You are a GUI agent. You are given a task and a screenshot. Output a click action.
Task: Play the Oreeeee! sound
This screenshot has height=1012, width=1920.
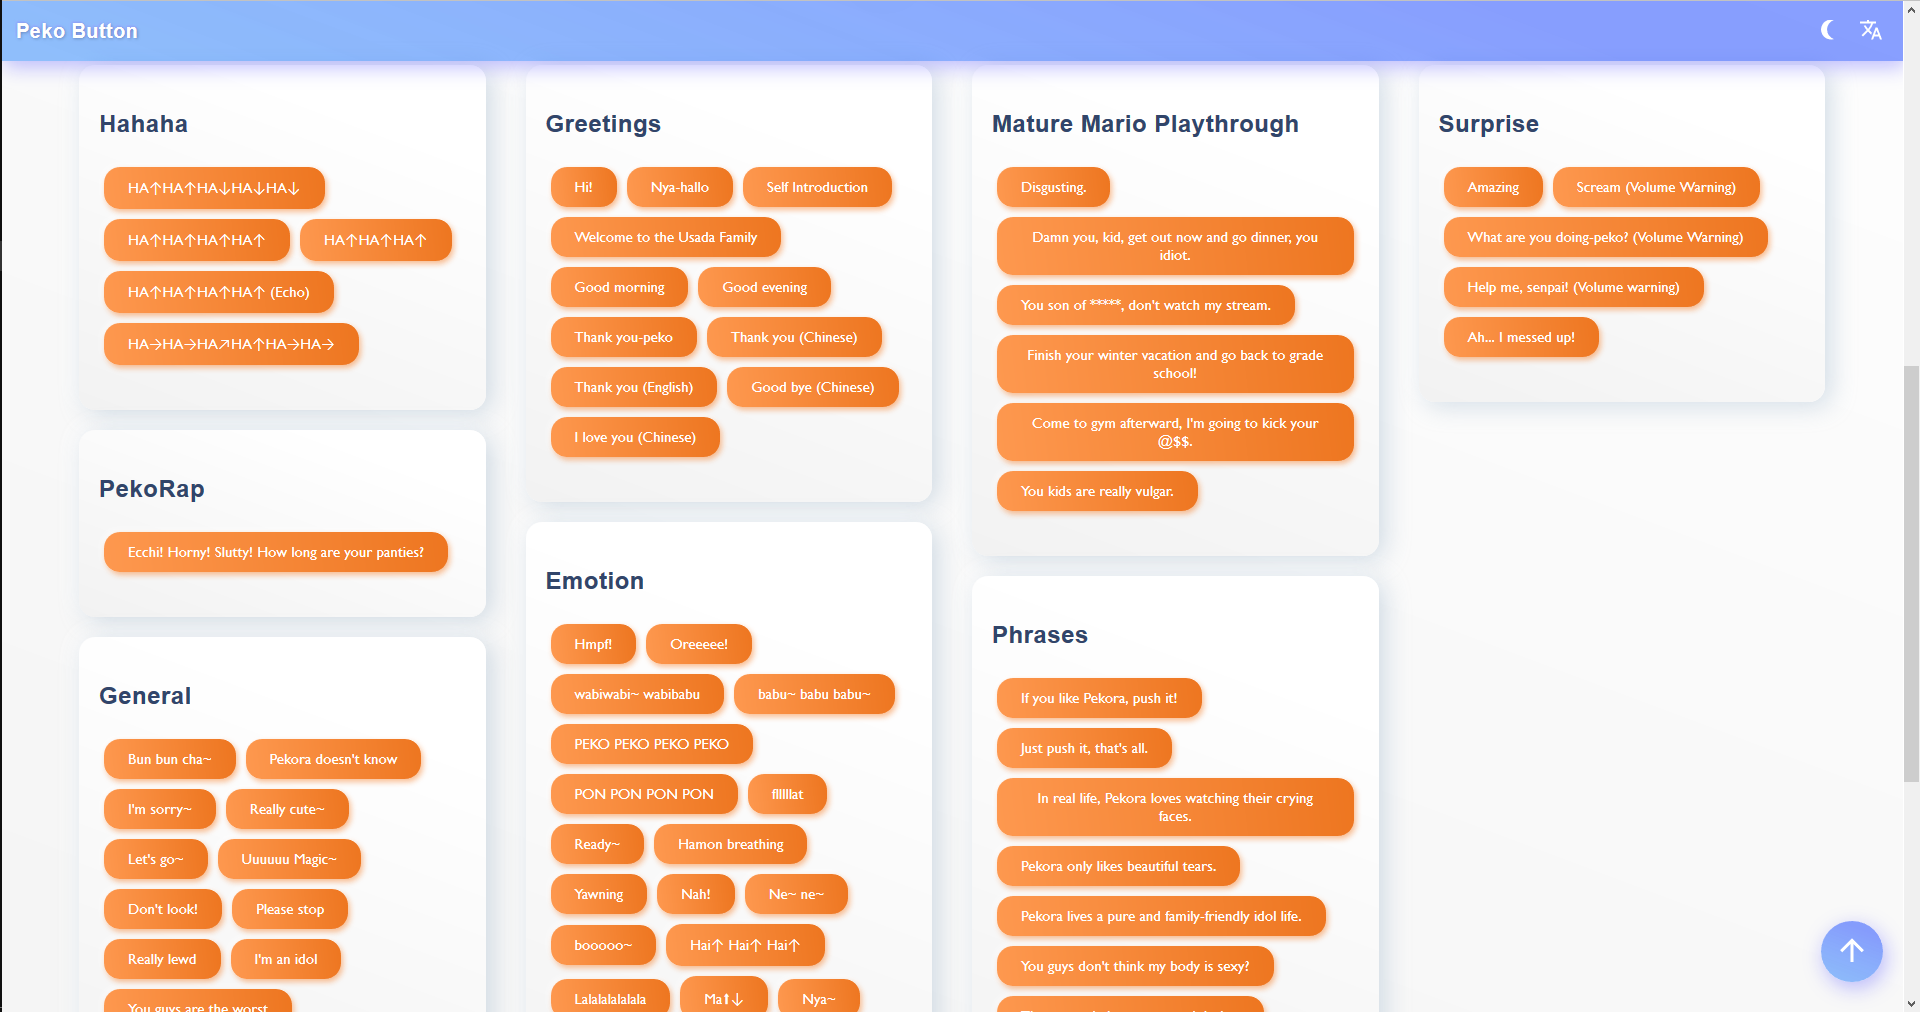tap(699, 644)
